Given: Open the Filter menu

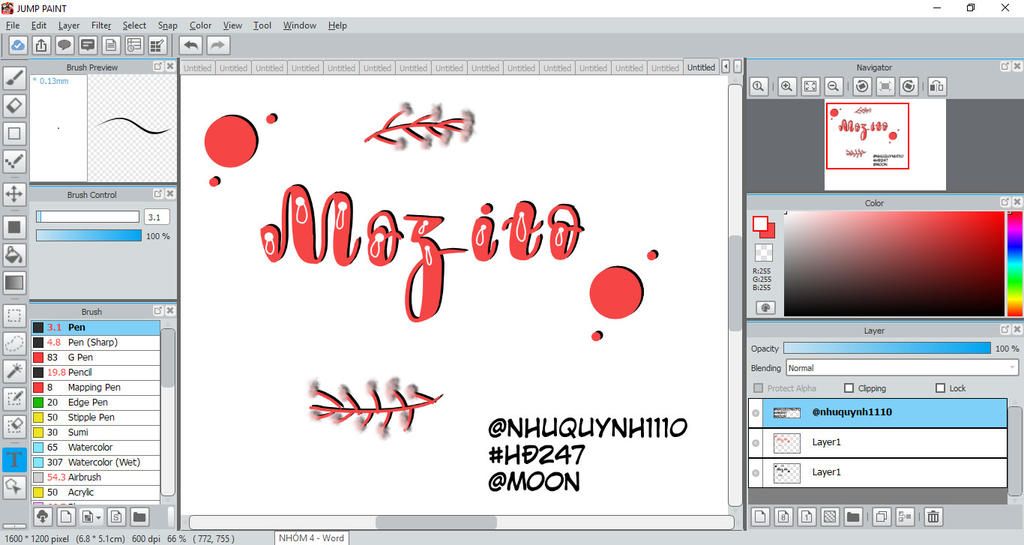Looking at the screenshot, I should coord(101,25).
